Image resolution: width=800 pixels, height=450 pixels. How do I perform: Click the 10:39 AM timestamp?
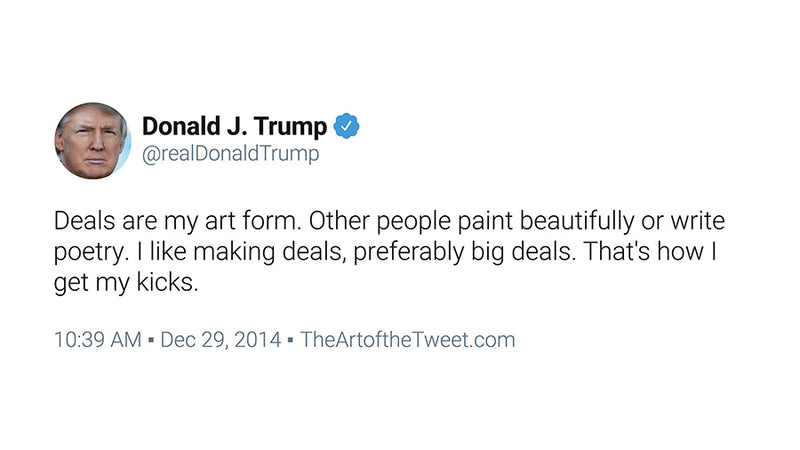pyautogui.click(x=97, y=339)
